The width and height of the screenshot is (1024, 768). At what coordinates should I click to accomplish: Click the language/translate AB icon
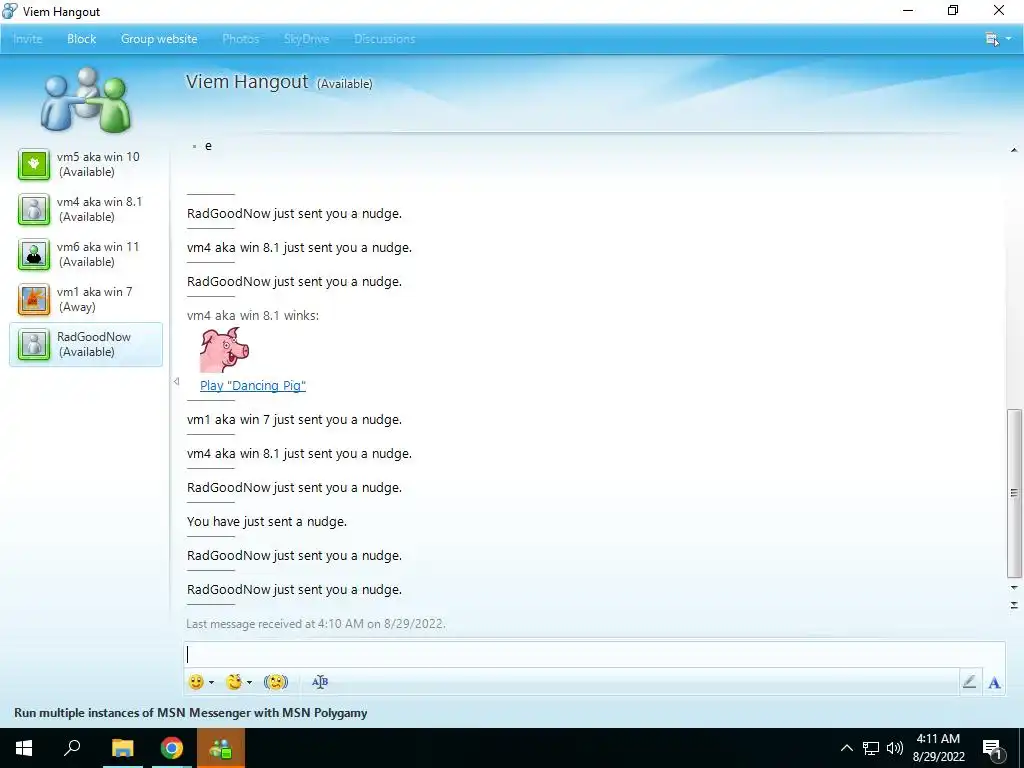320,682
